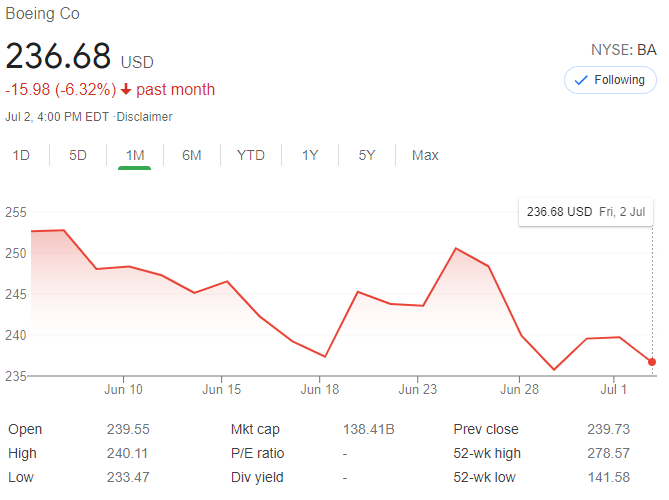The image size is (669, 500).
Task: Switch to the 6M time range
Action: coord(192,155)
